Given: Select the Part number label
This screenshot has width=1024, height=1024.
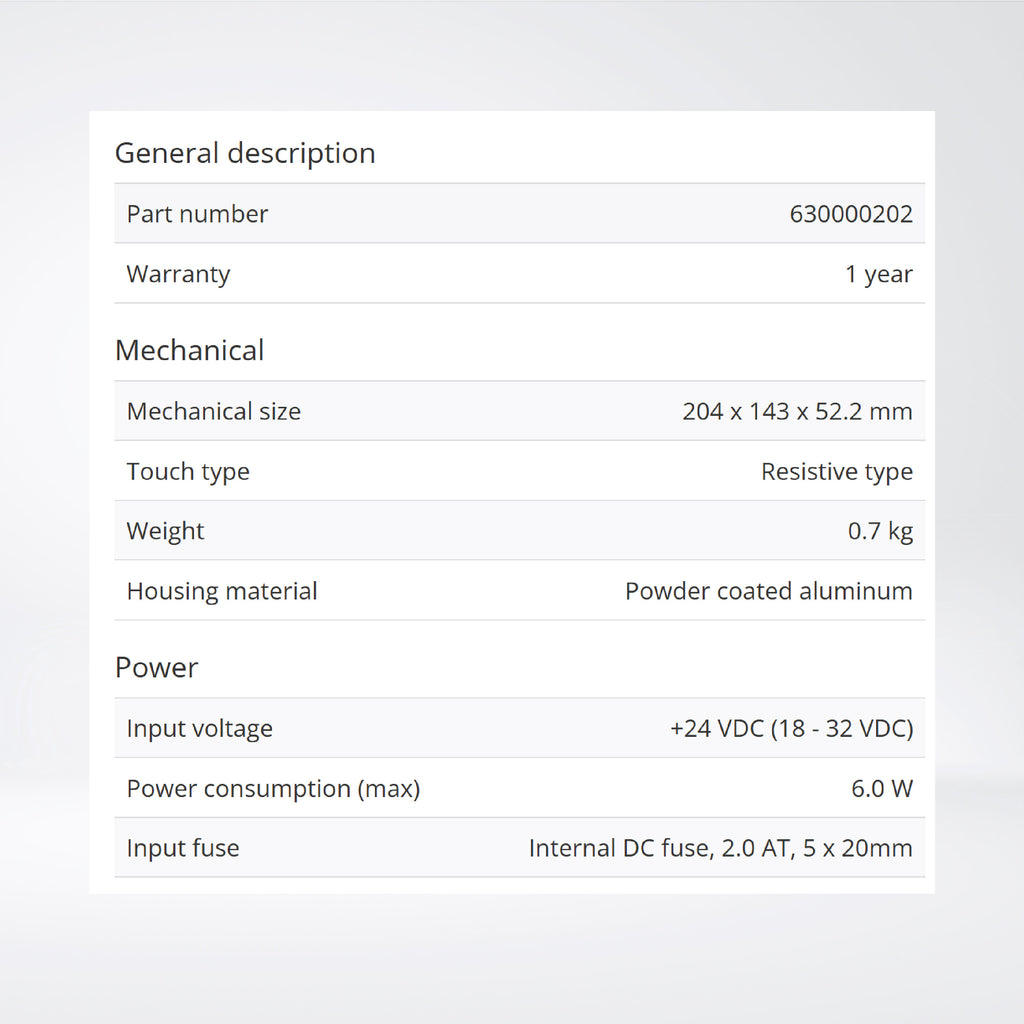Looking at the screenshot, I should tap(197, 214).
